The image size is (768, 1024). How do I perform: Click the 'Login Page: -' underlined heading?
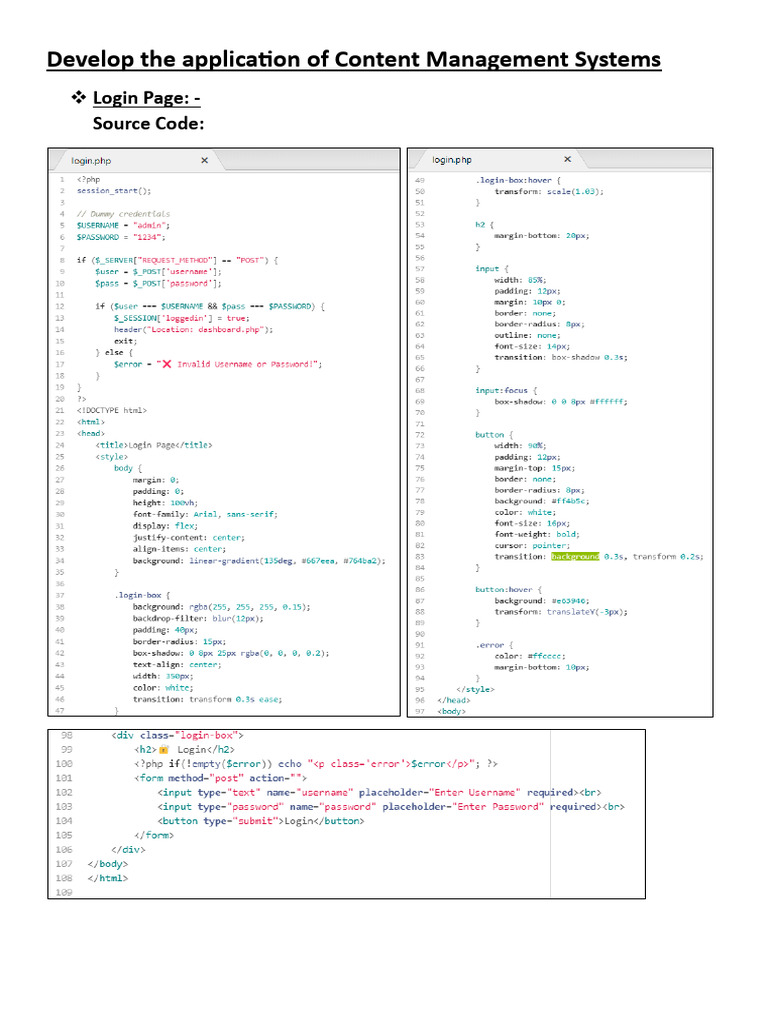coord(146,98)
